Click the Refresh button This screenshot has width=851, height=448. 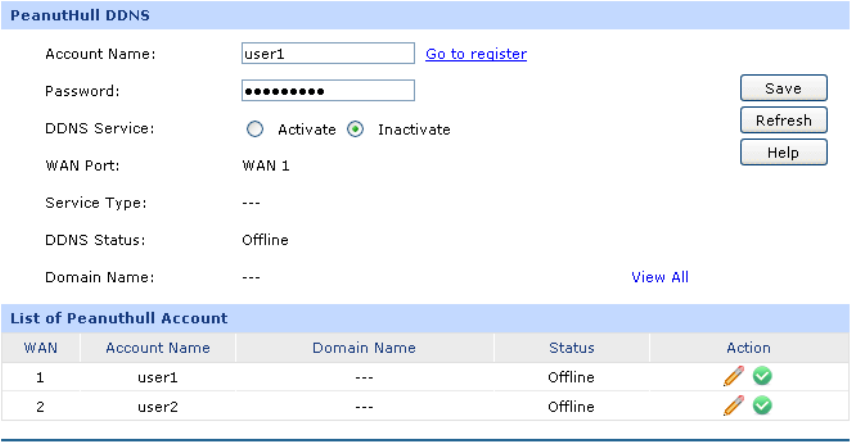coord(784,120)
